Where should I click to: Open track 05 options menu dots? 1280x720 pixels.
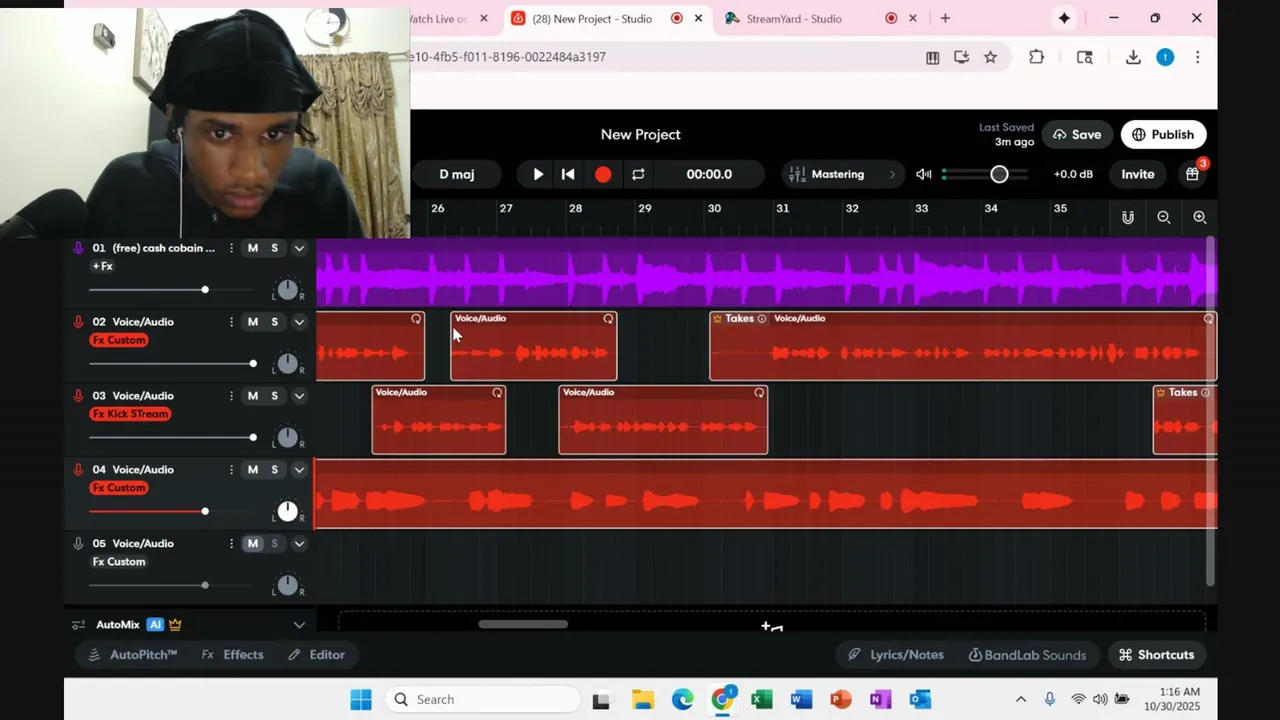coord(231,544)
